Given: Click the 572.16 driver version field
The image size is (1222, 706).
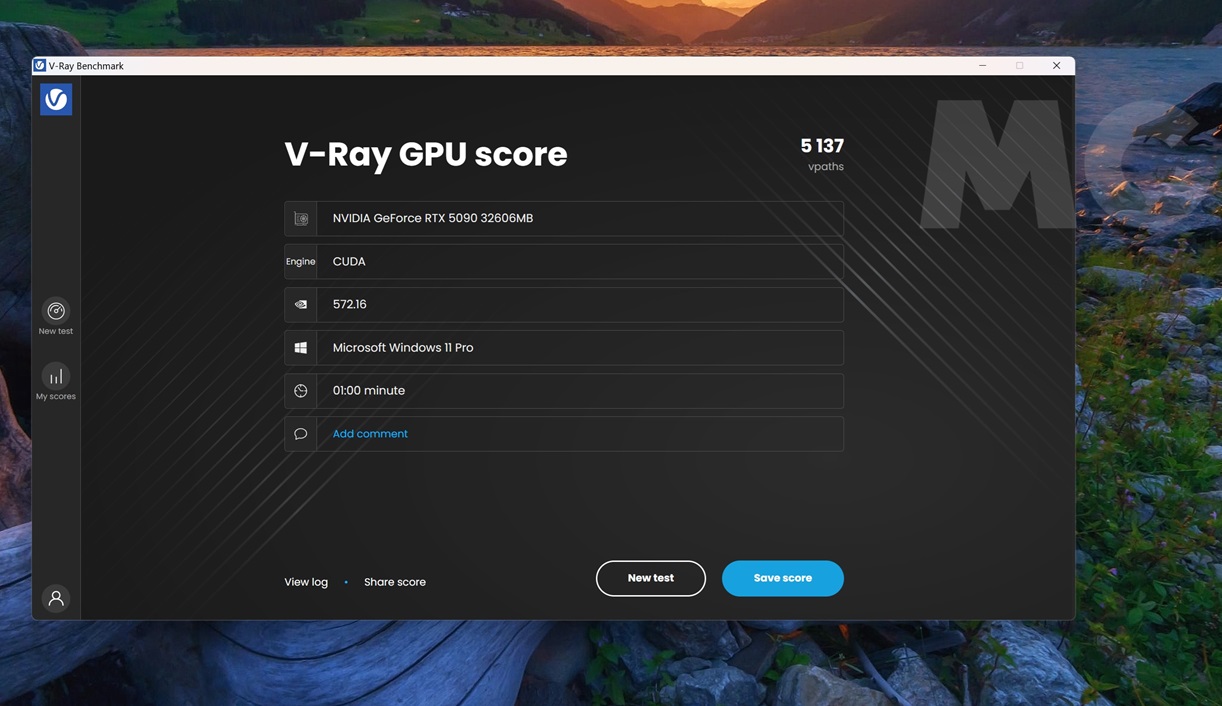Looking at the screenshot, I should click(580, 305).
